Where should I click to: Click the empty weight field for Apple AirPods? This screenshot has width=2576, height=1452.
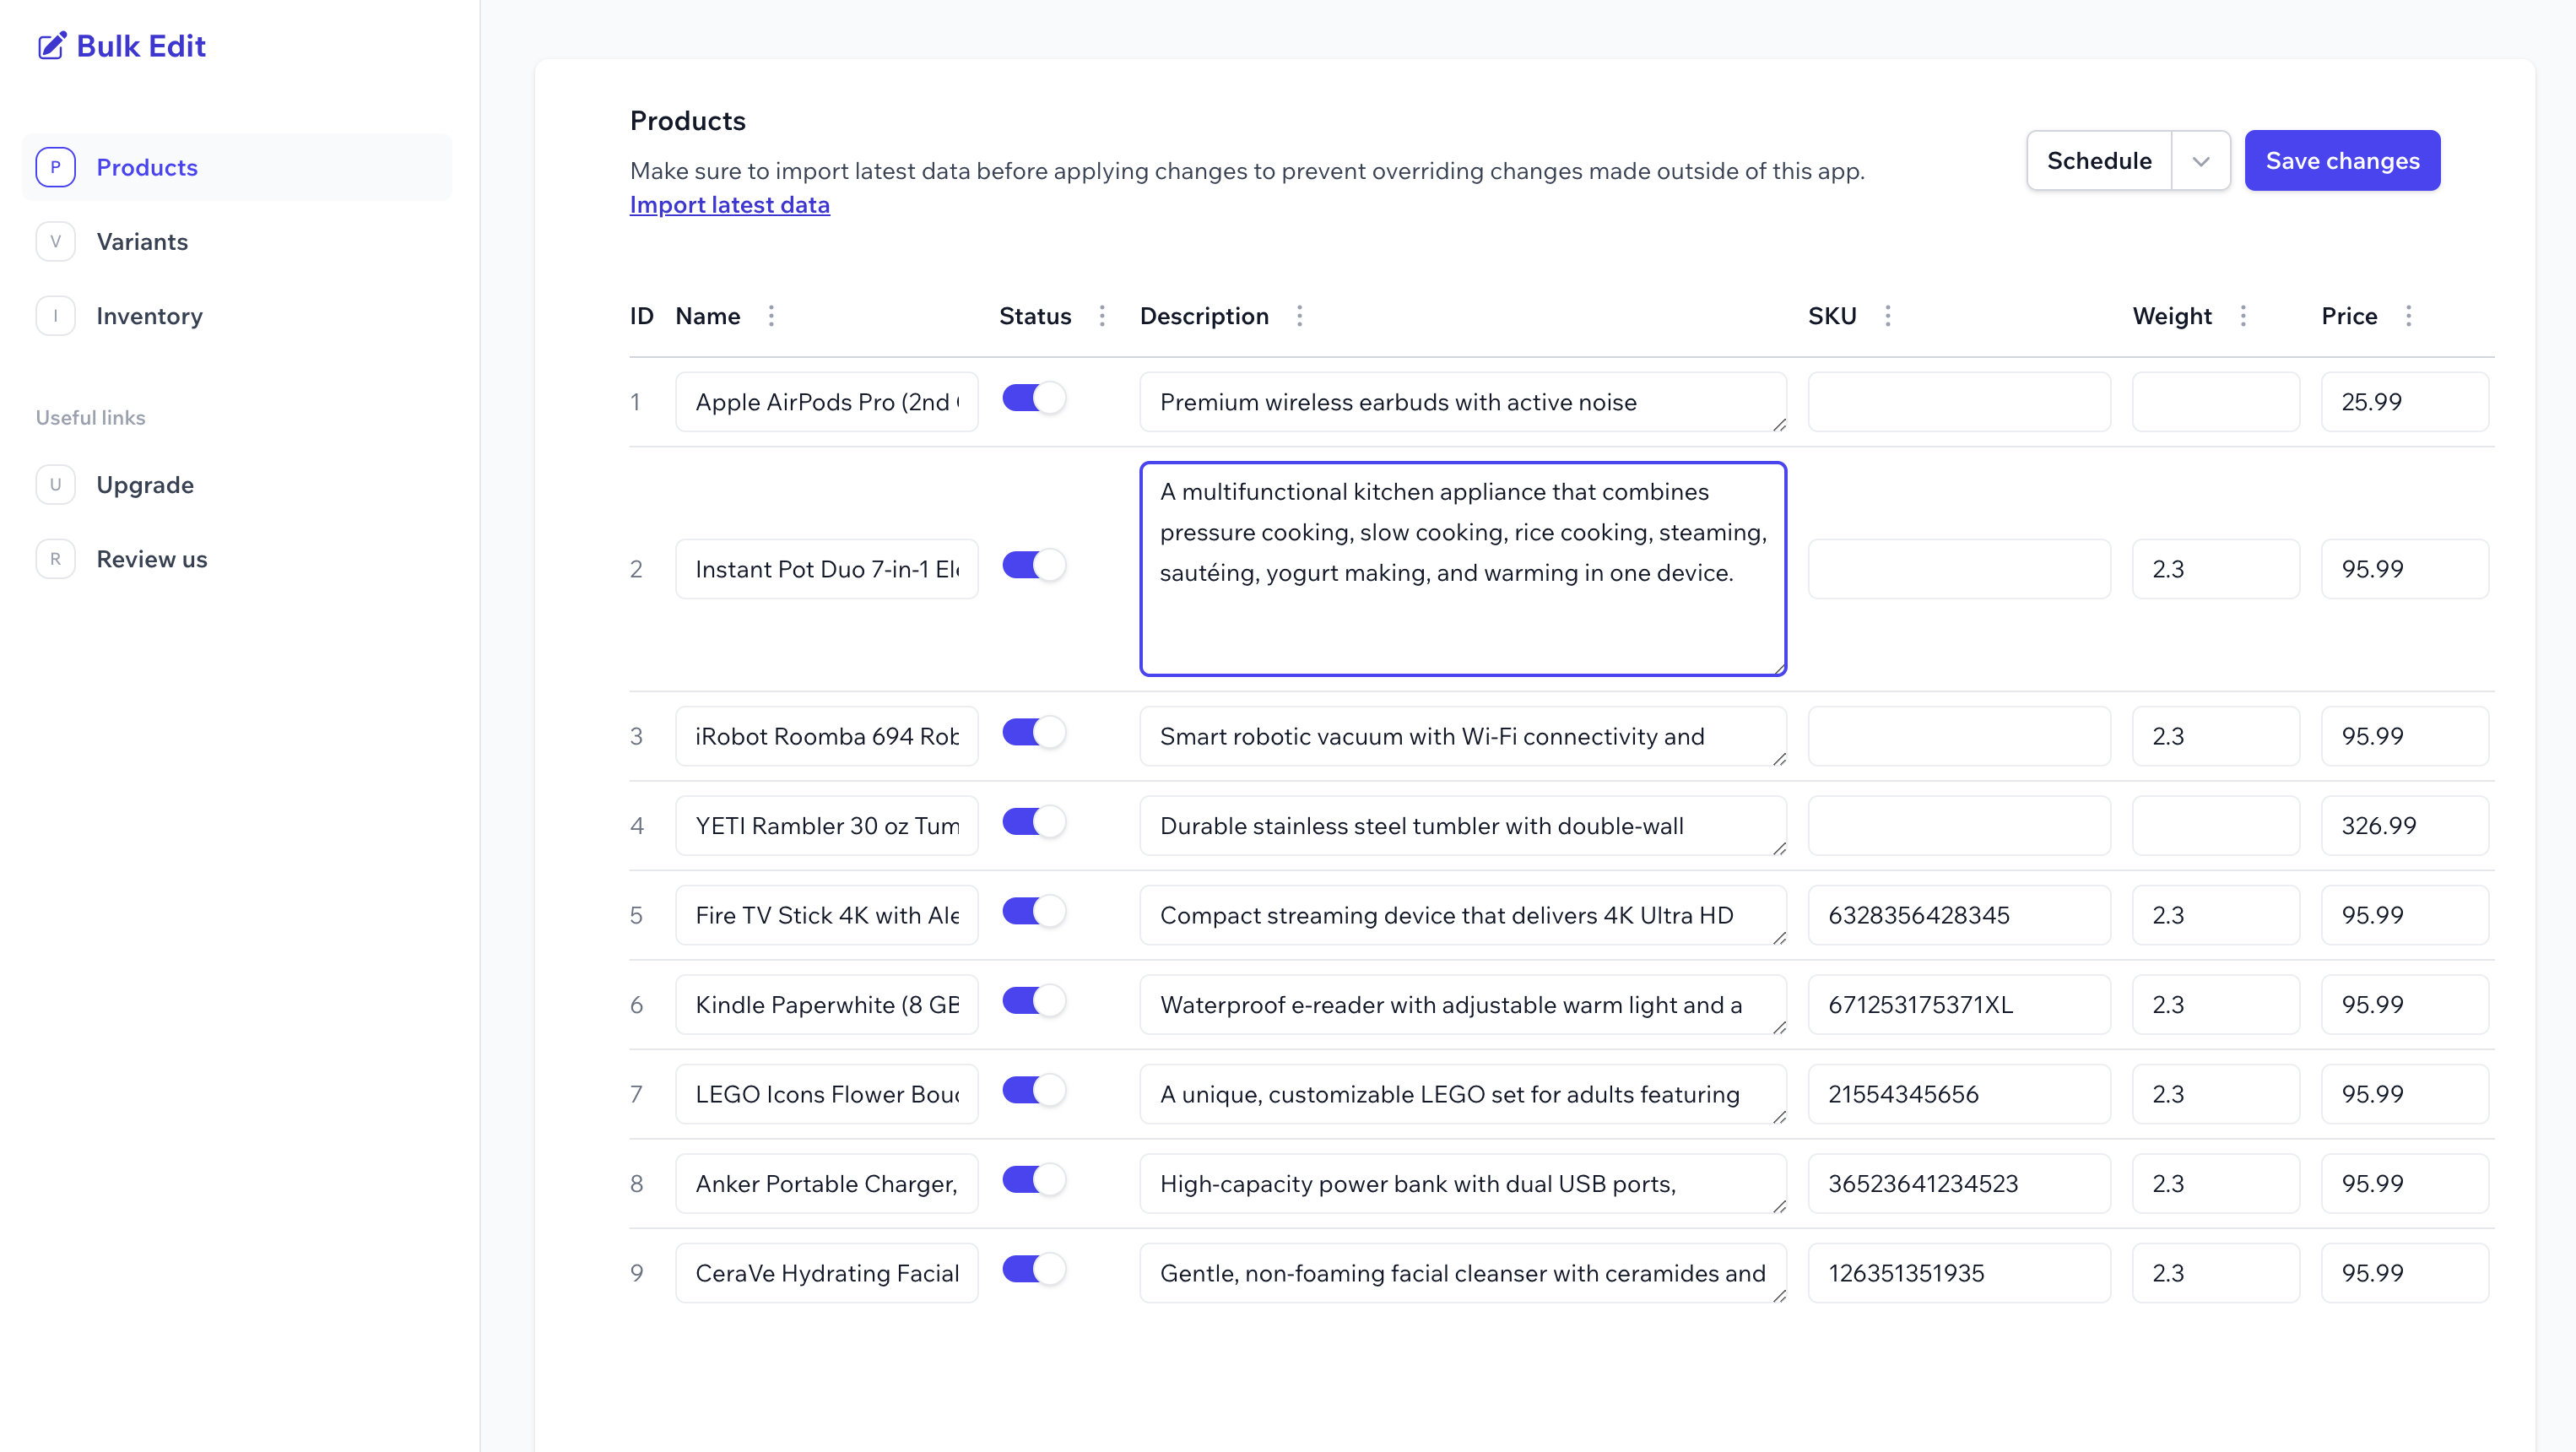[x=2216, y=402]
